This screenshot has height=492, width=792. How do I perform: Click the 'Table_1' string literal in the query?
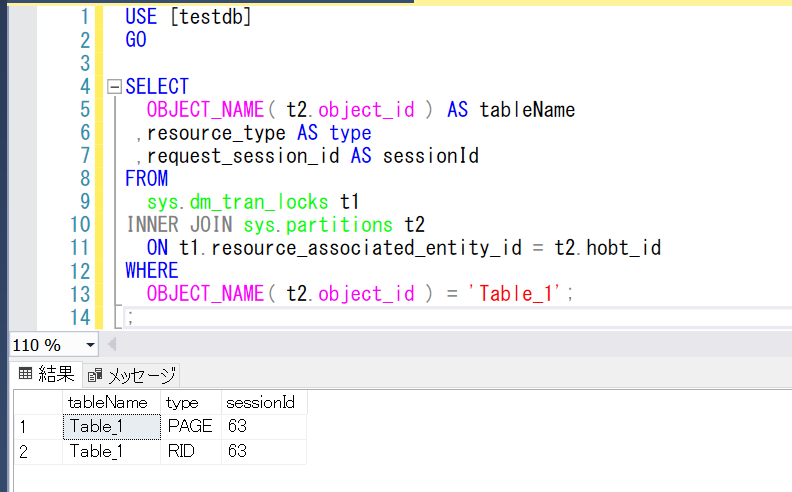pyautogui.click(x=514, y=293)
